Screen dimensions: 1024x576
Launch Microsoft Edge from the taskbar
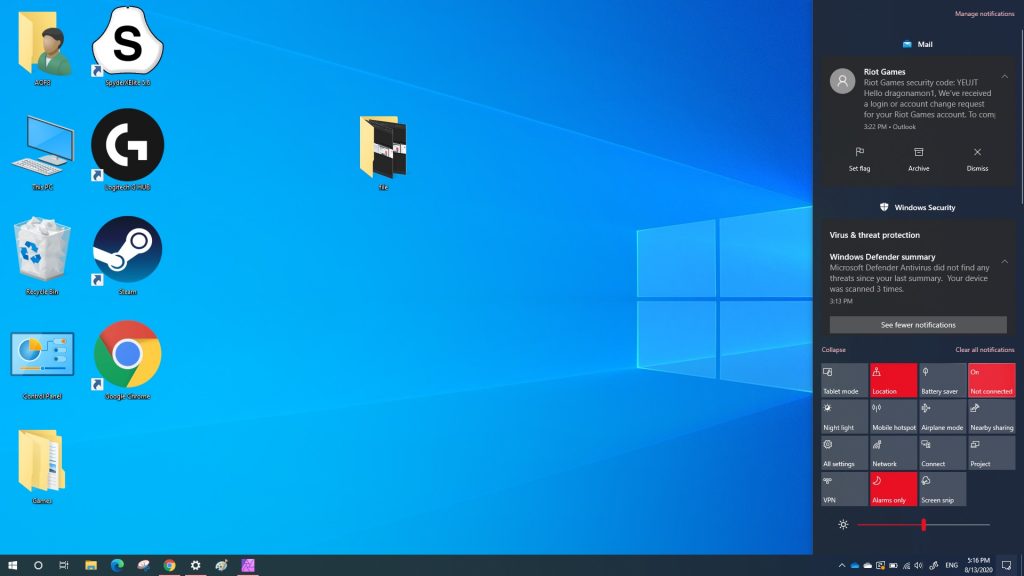coord(118,566)
